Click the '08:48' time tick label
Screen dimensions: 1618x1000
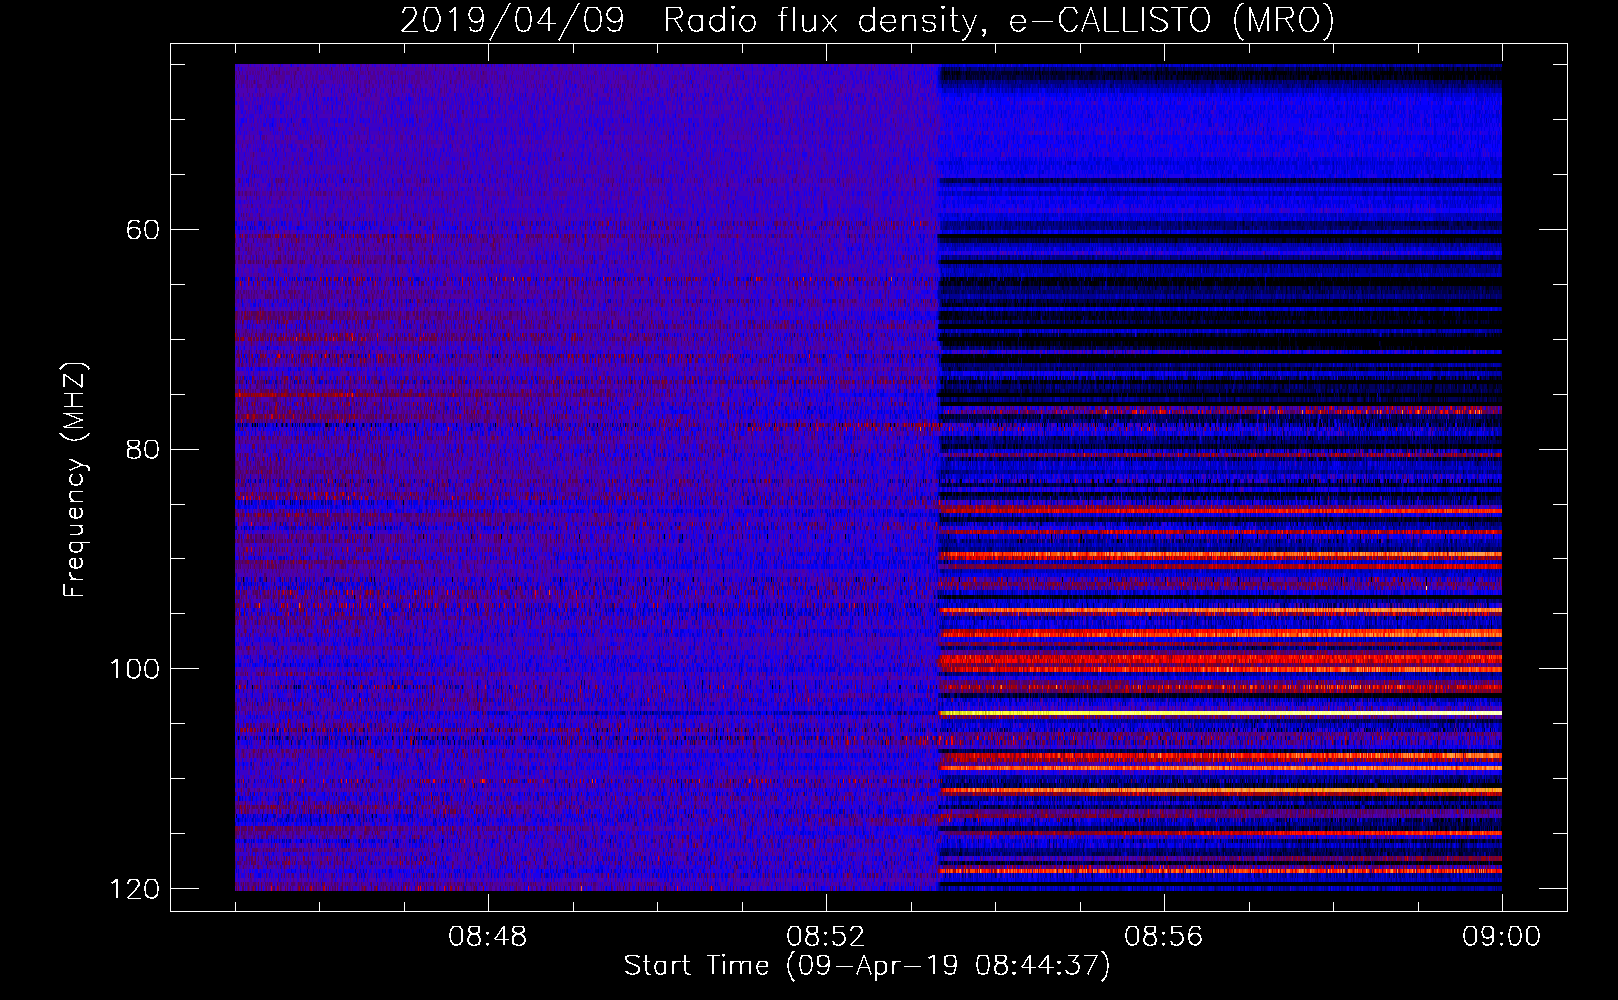[x=487, y=937]
